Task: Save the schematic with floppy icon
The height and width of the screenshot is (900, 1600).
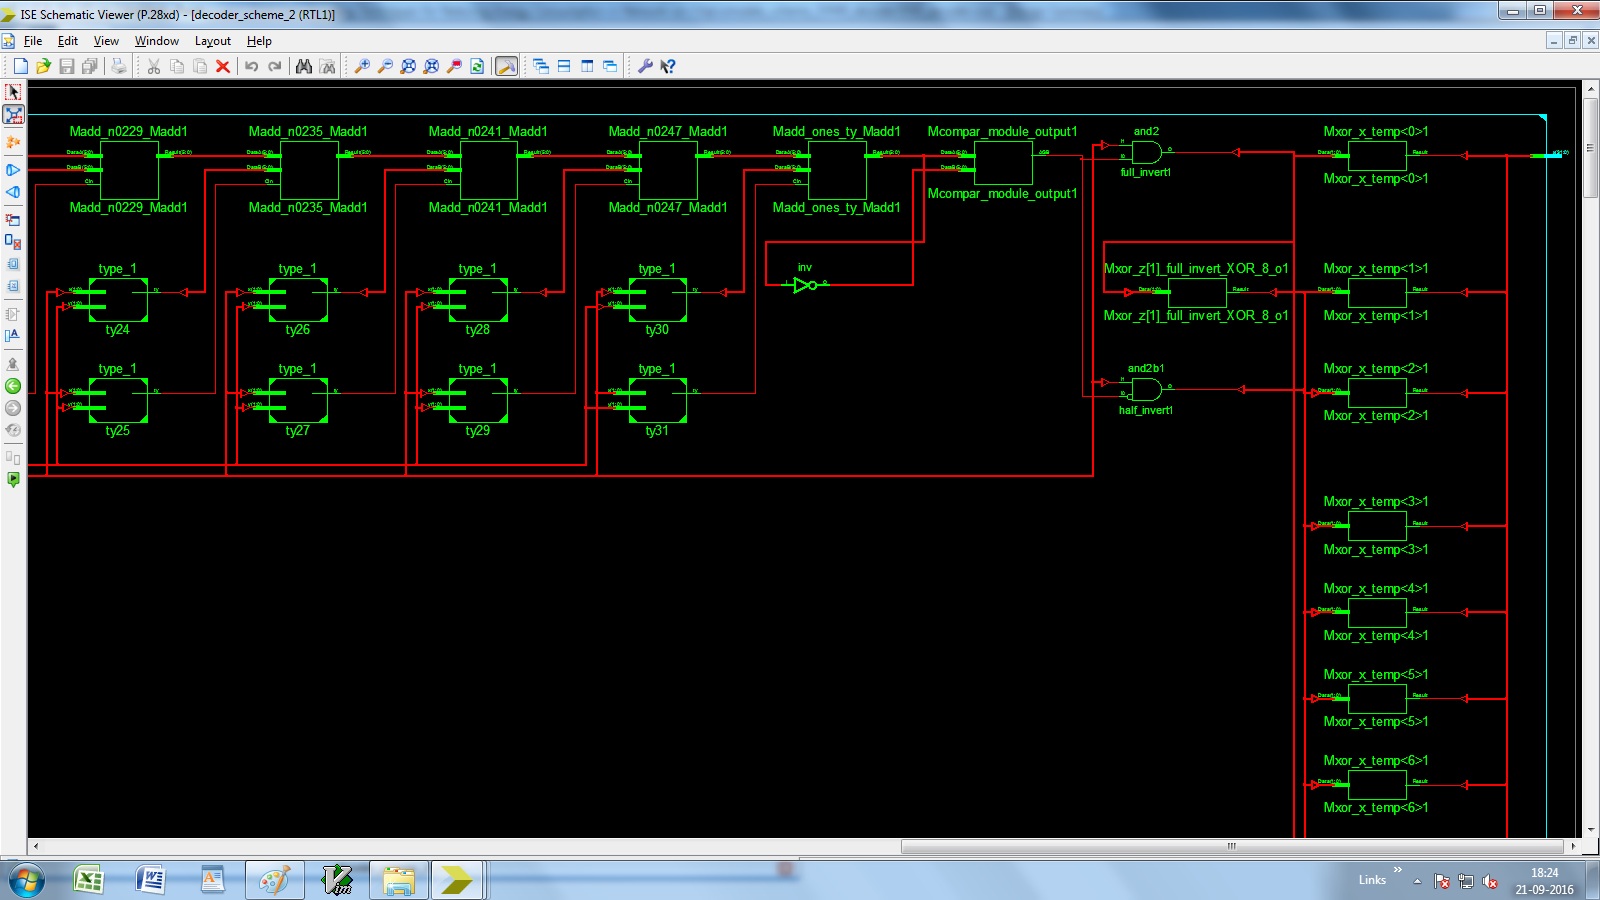Action: click(66, 66)
